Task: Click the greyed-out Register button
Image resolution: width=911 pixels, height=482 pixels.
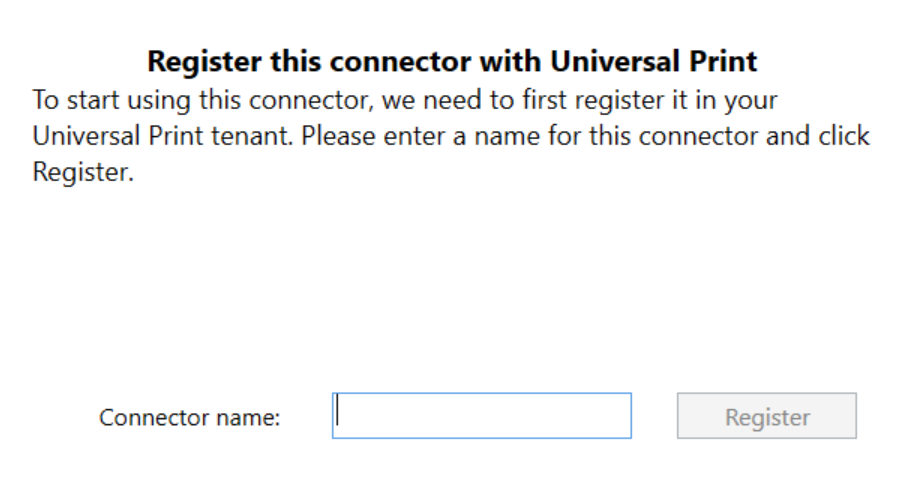Action: 766,416
